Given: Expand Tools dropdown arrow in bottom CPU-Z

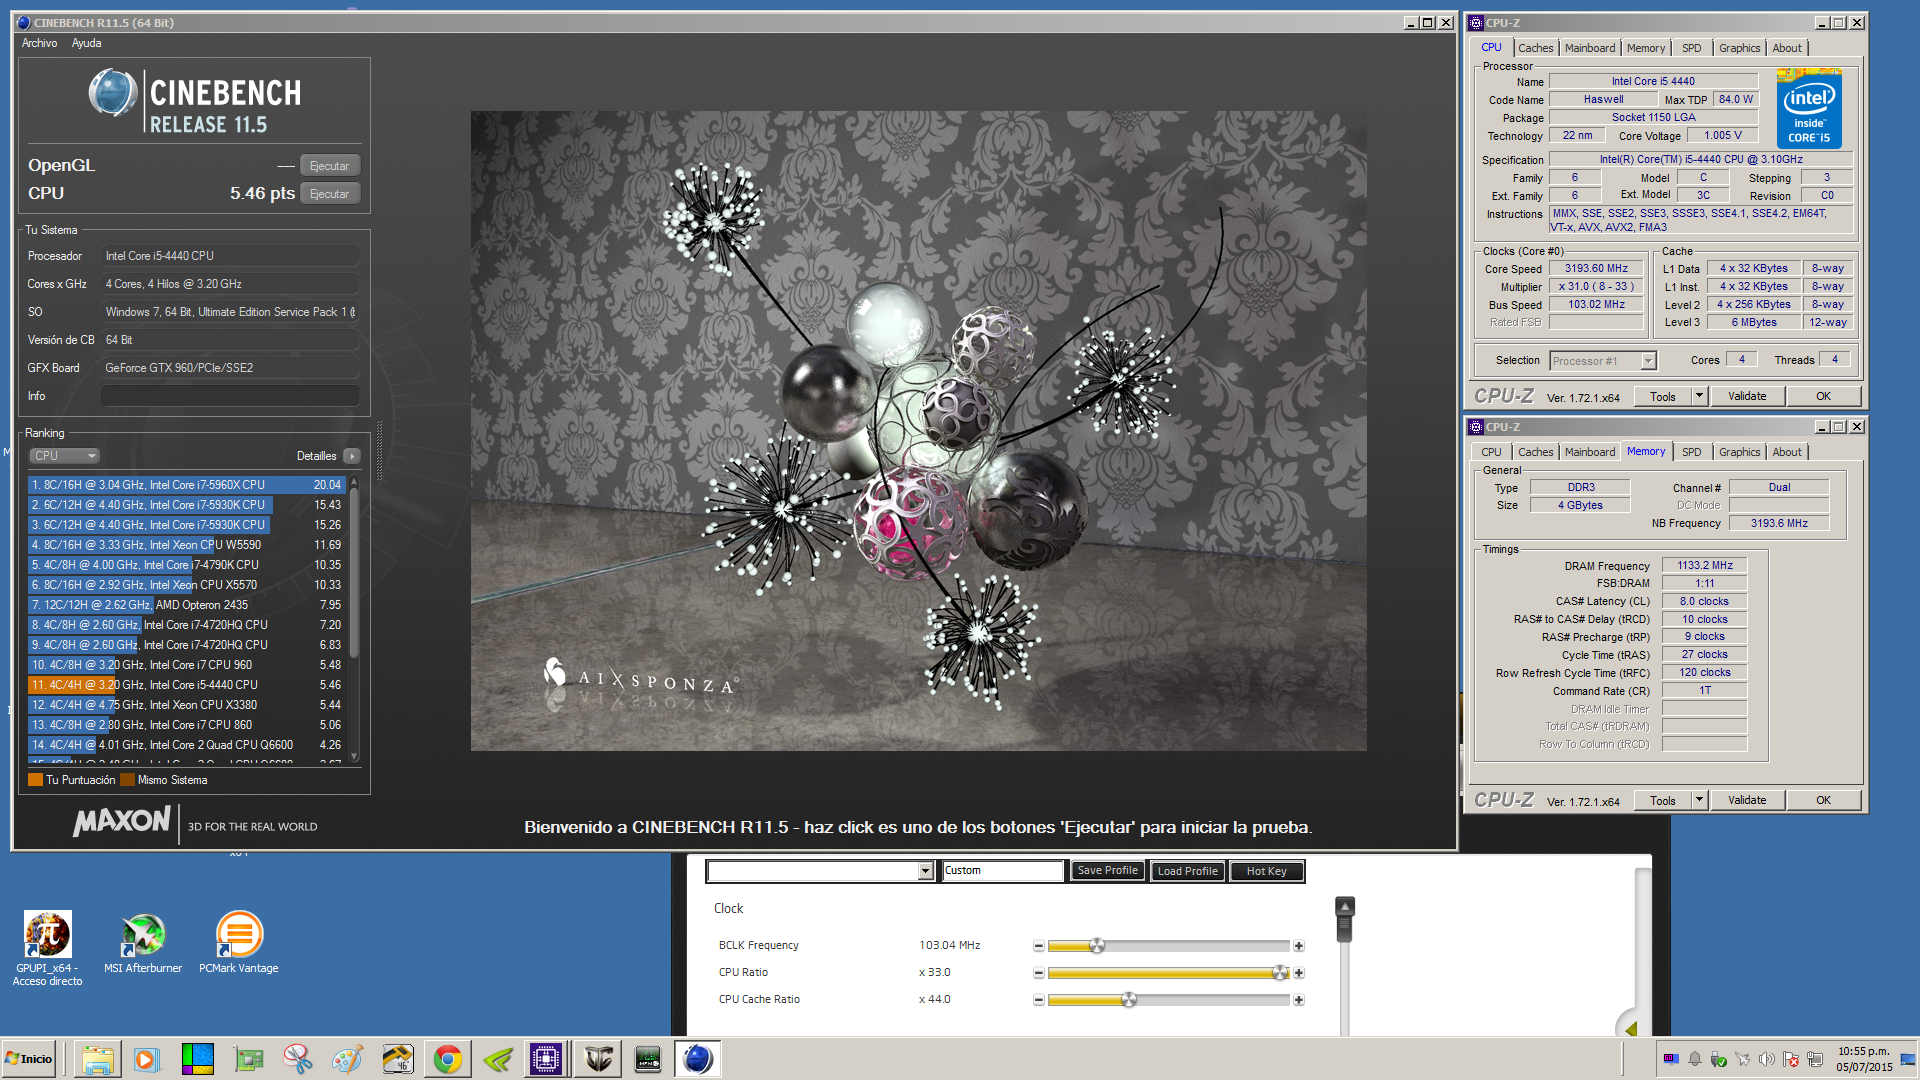Looking at the screenshot, I should point(1698,800).
